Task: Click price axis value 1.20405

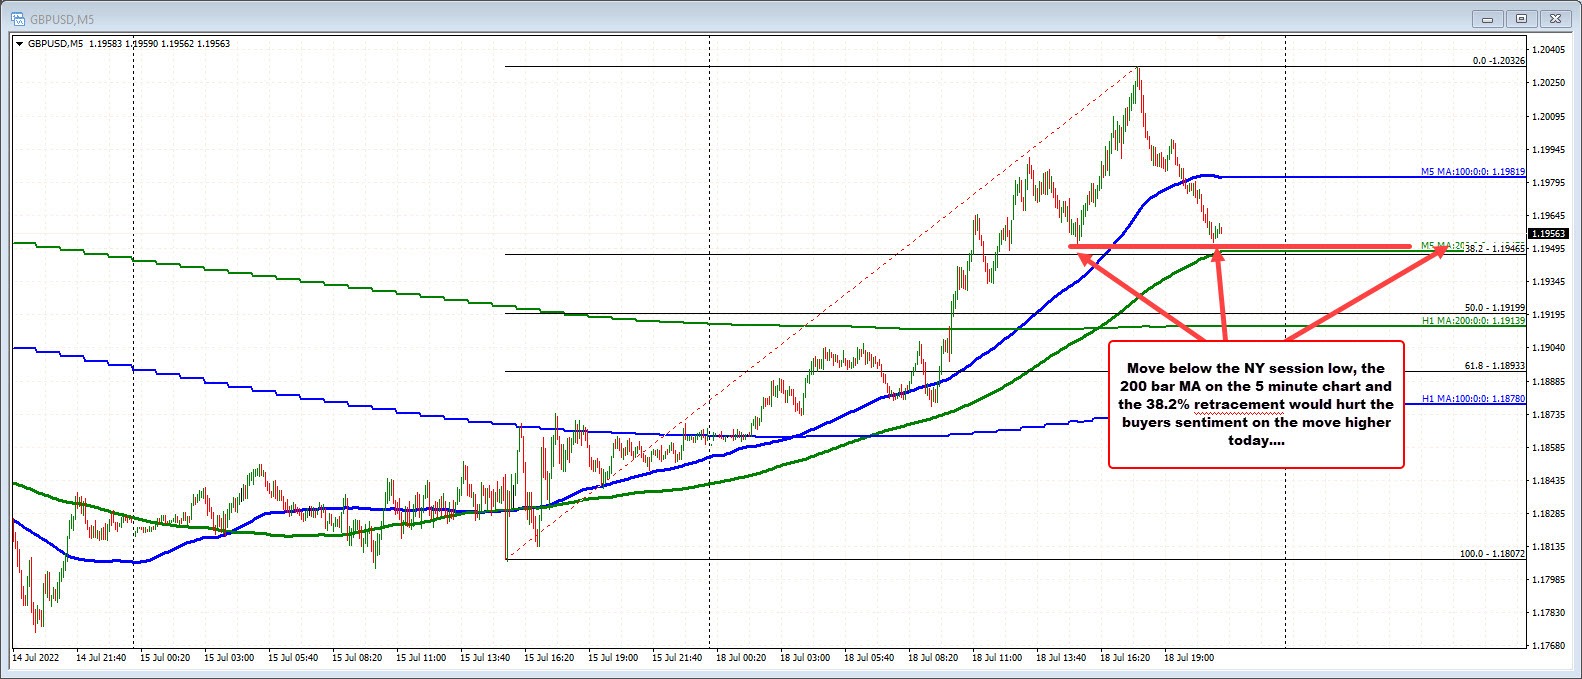Action: pos(1551,50)
